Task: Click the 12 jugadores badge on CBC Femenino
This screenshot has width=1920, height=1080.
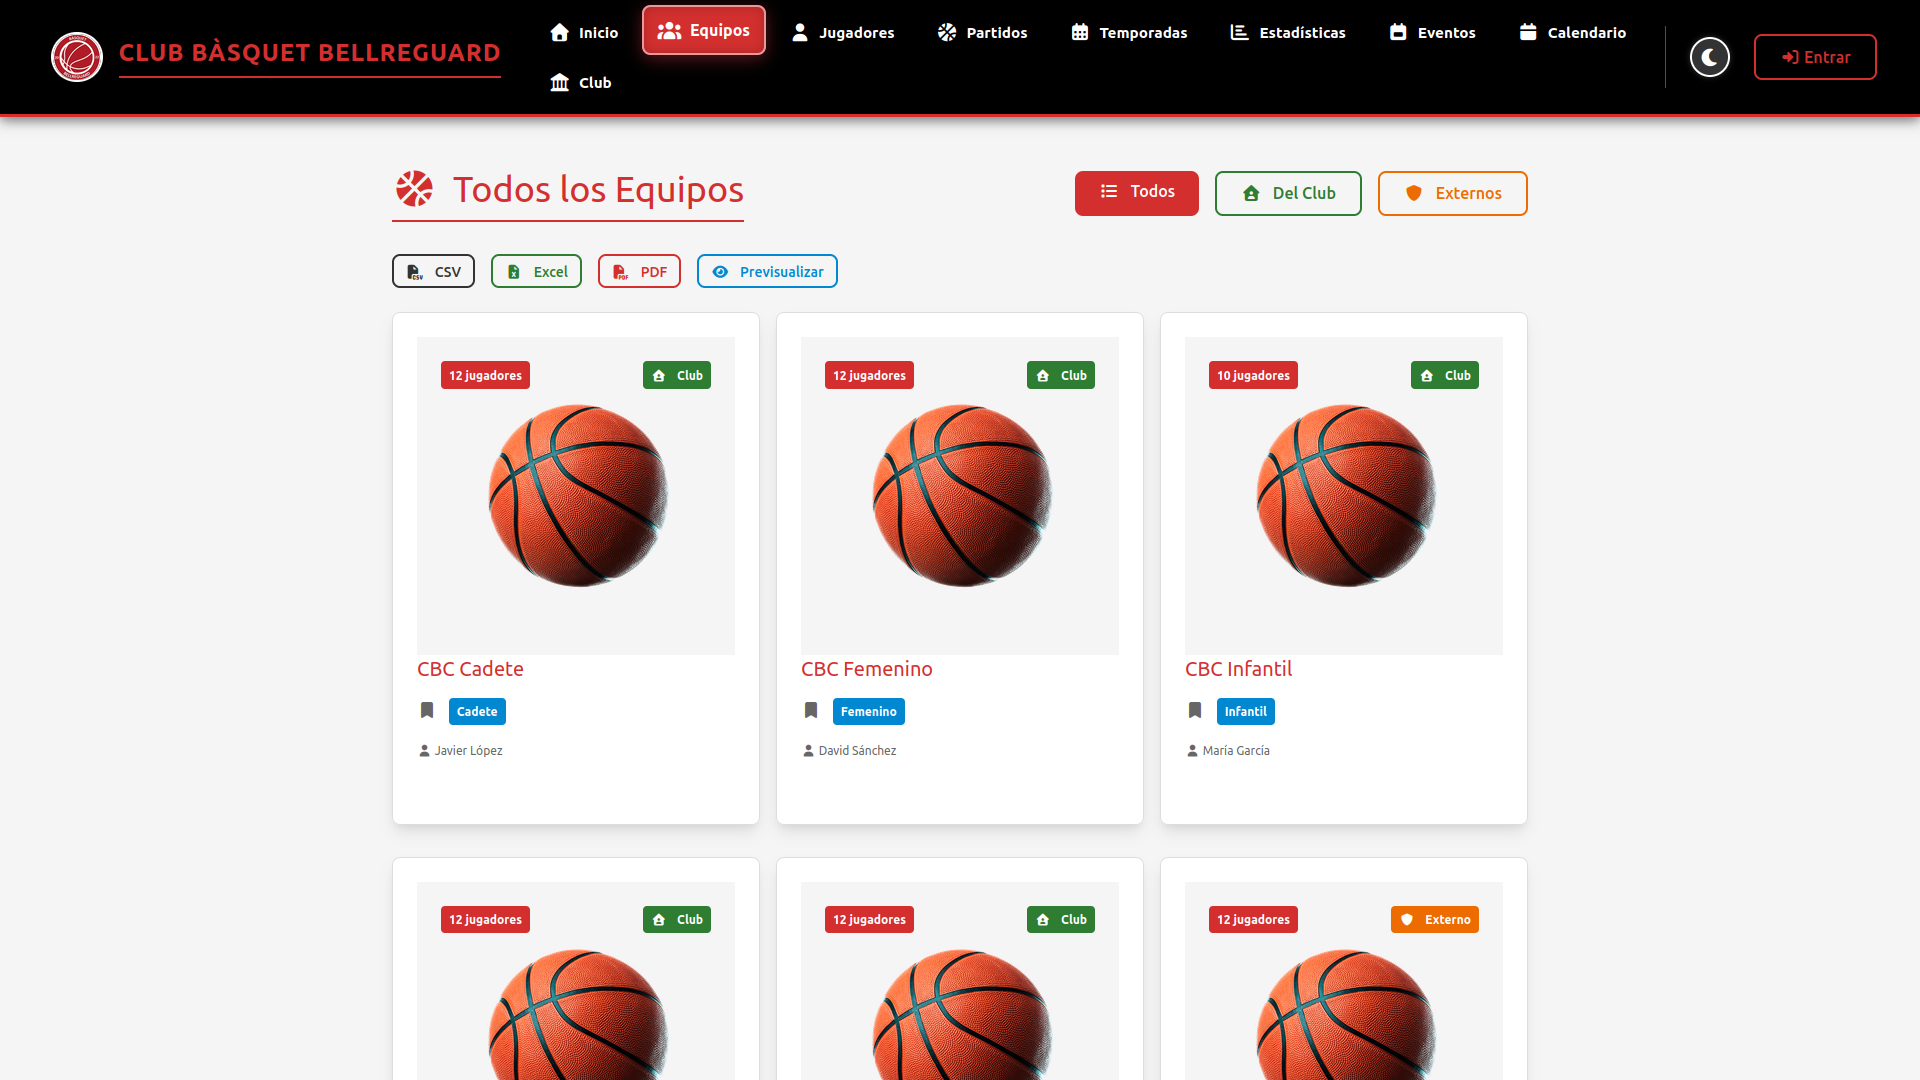Action: point(869,375)
